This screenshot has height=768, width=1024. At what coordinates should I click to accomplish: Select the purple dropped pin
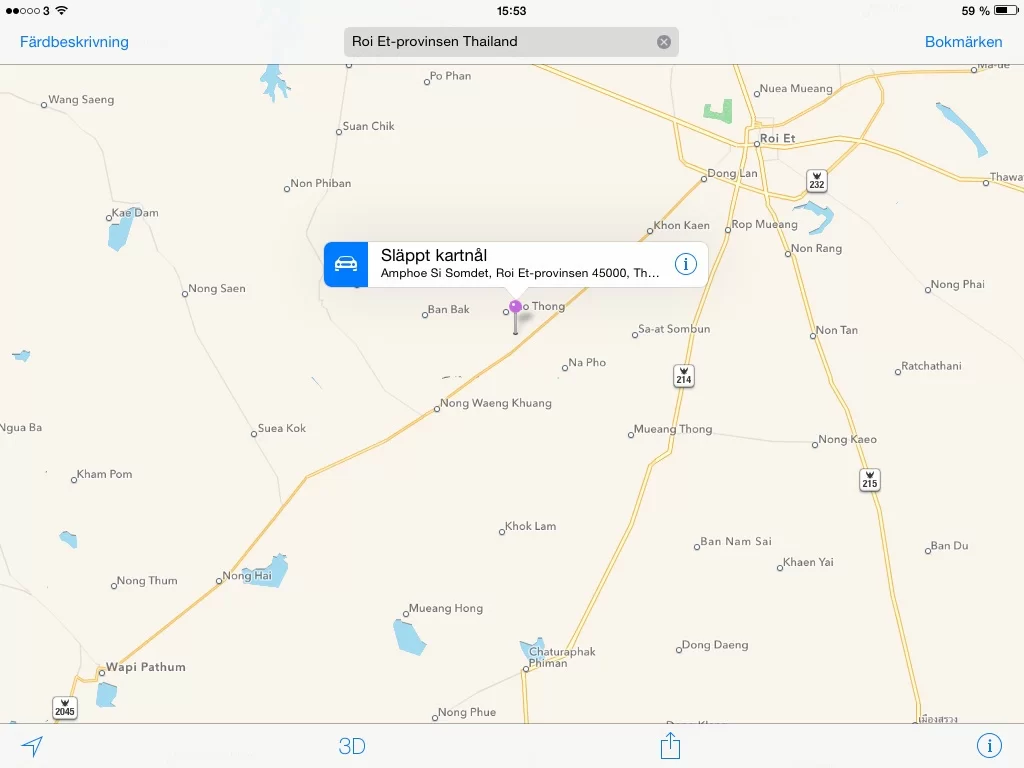point(515,308)
